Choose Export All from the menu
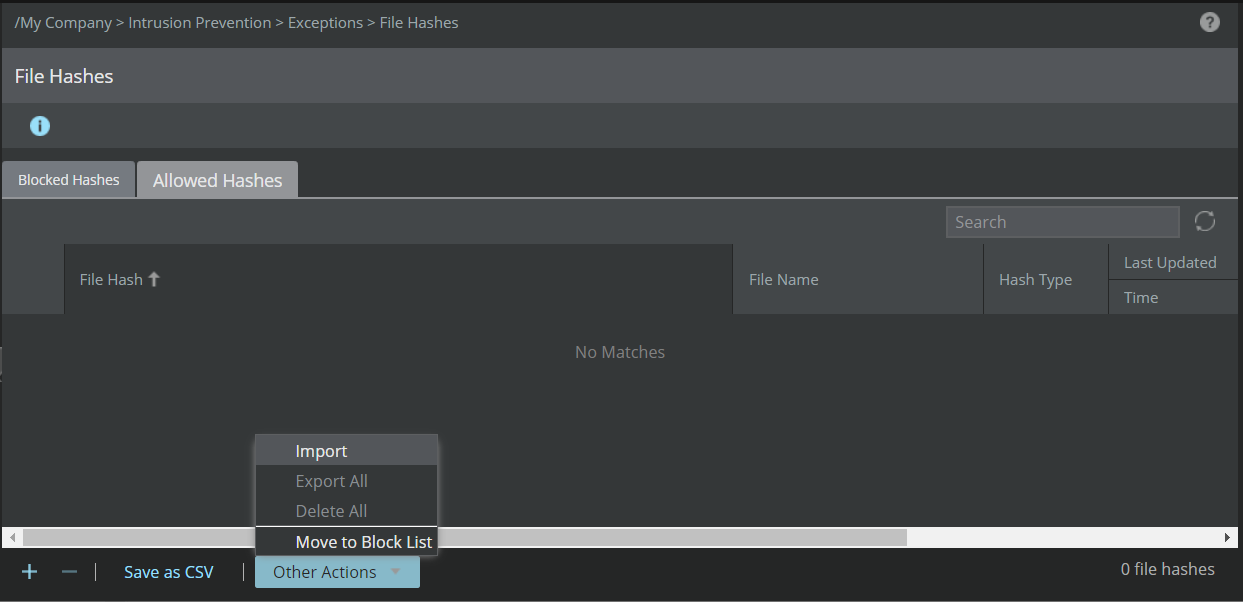 pyautogui.click(x=346, y=481)
